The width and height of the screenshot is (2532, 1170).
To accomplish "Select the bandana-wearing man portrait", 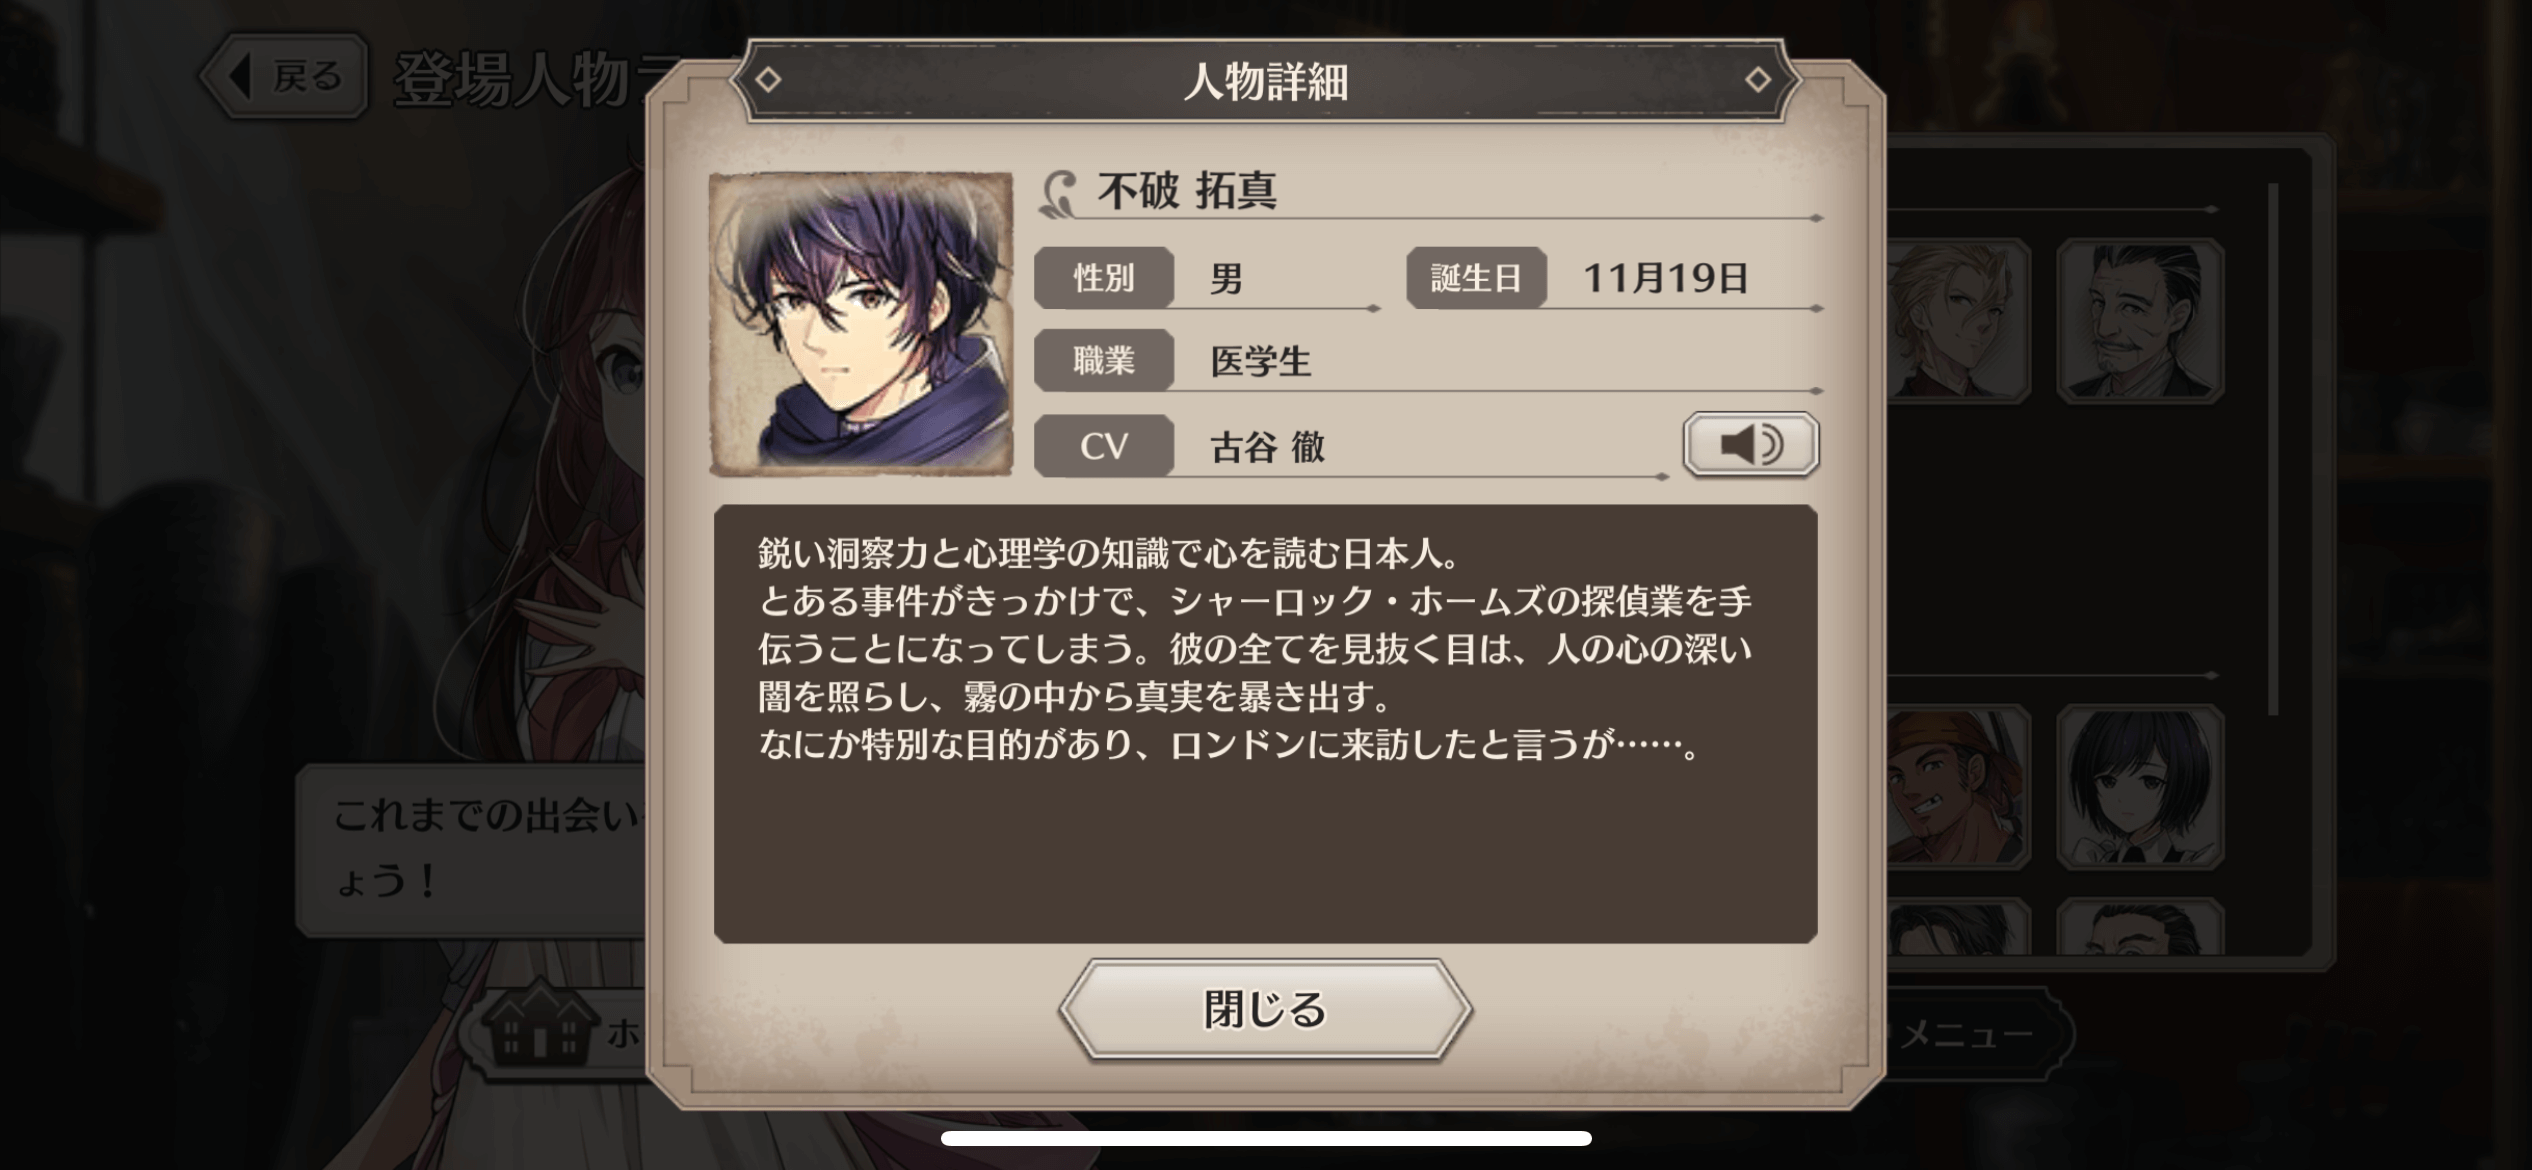I will coord(1957,785).
